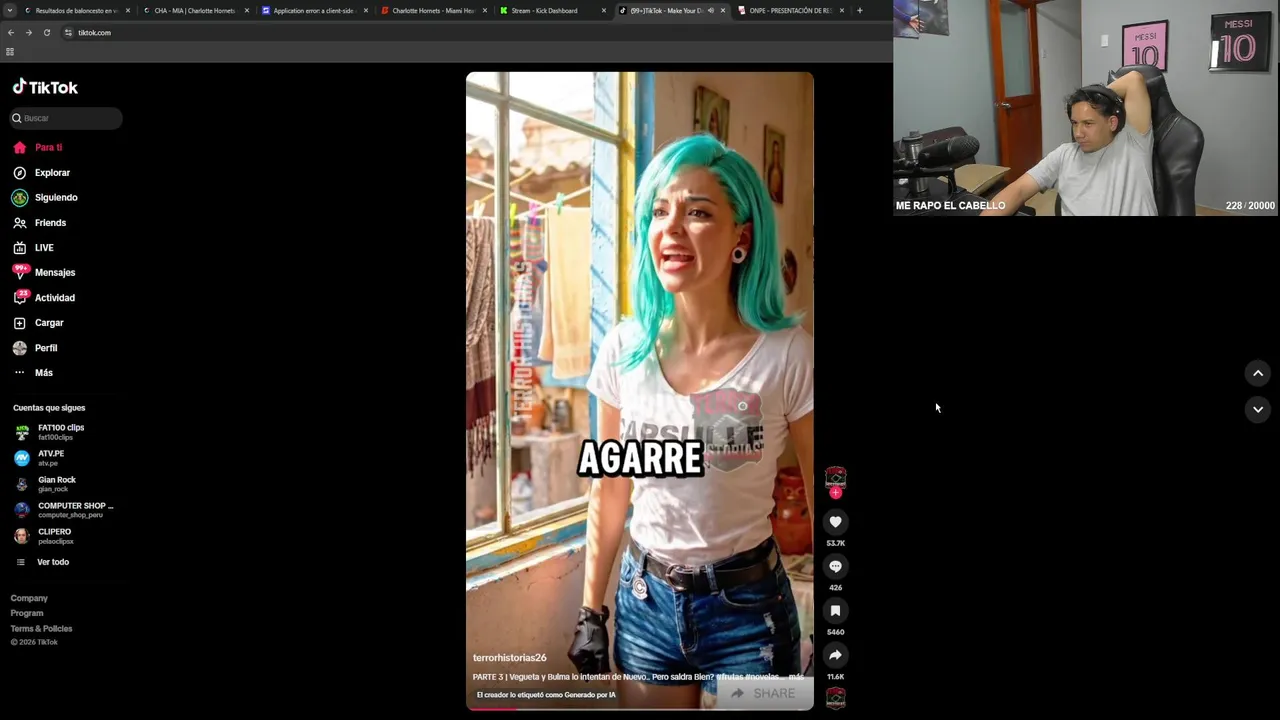The image size is (1280, 720).
Task: Open the video comments
Action: [835, 566]
